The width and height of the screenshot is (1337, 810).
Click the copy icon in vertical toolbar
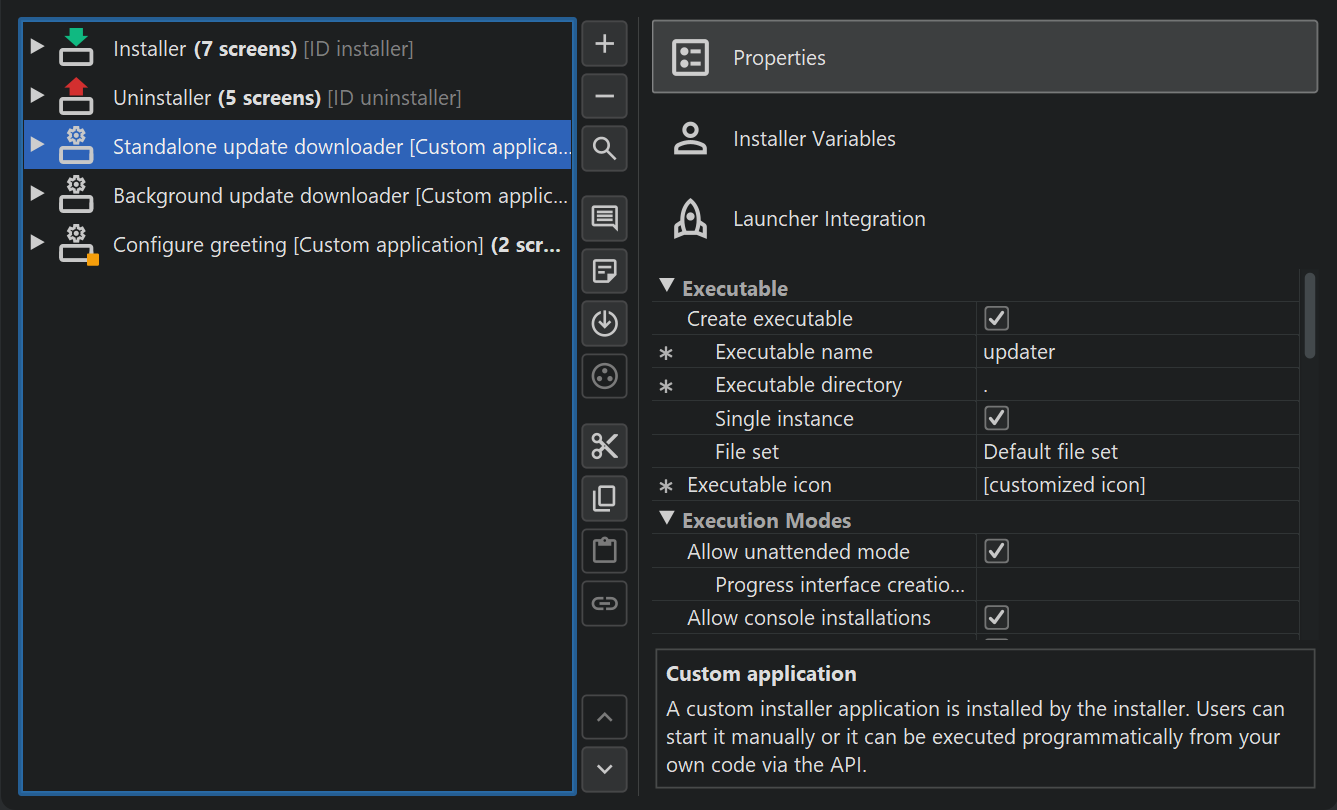click(x=604, y=498)
